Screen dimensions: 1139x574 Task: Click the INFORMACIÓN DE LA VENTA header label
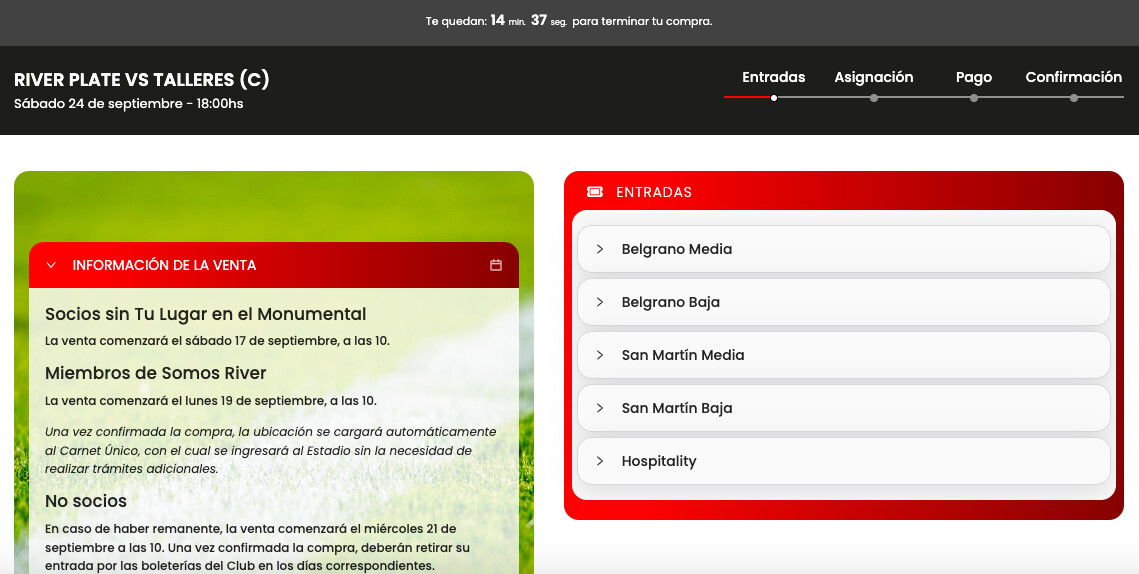pos(164,265)
